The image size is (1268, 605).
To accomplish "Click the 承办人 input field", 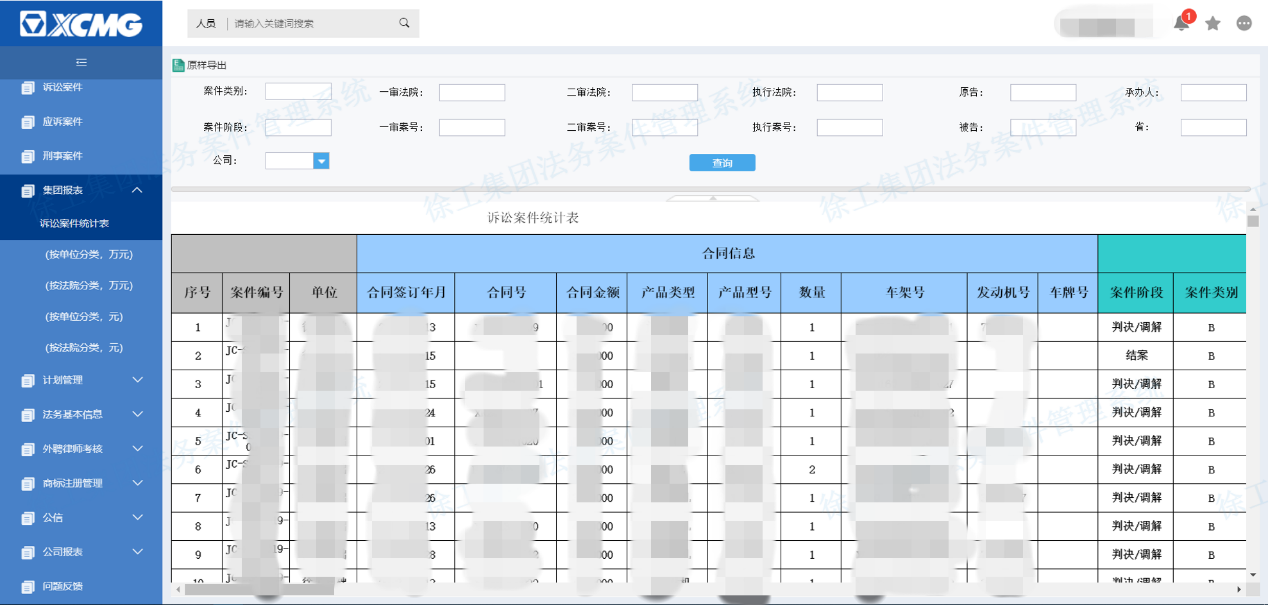I will point(1214,92).
